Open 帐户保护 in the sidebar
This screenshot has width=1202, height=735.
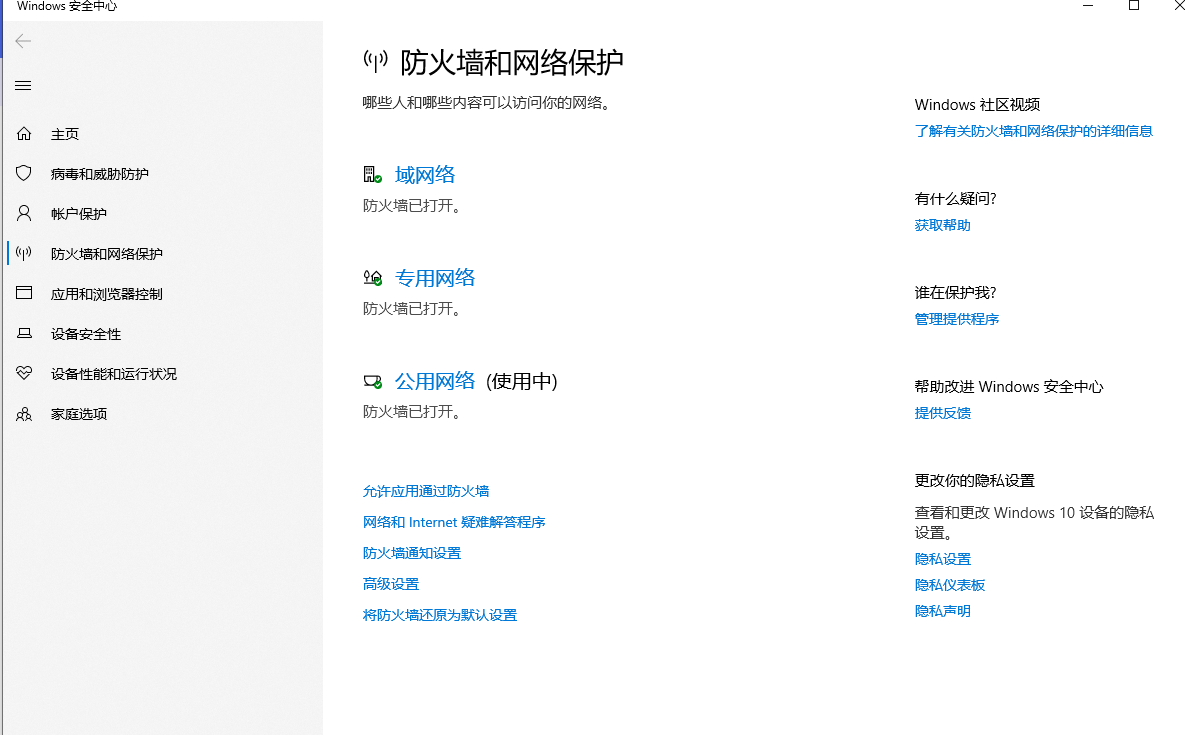(x=79, y=214)
